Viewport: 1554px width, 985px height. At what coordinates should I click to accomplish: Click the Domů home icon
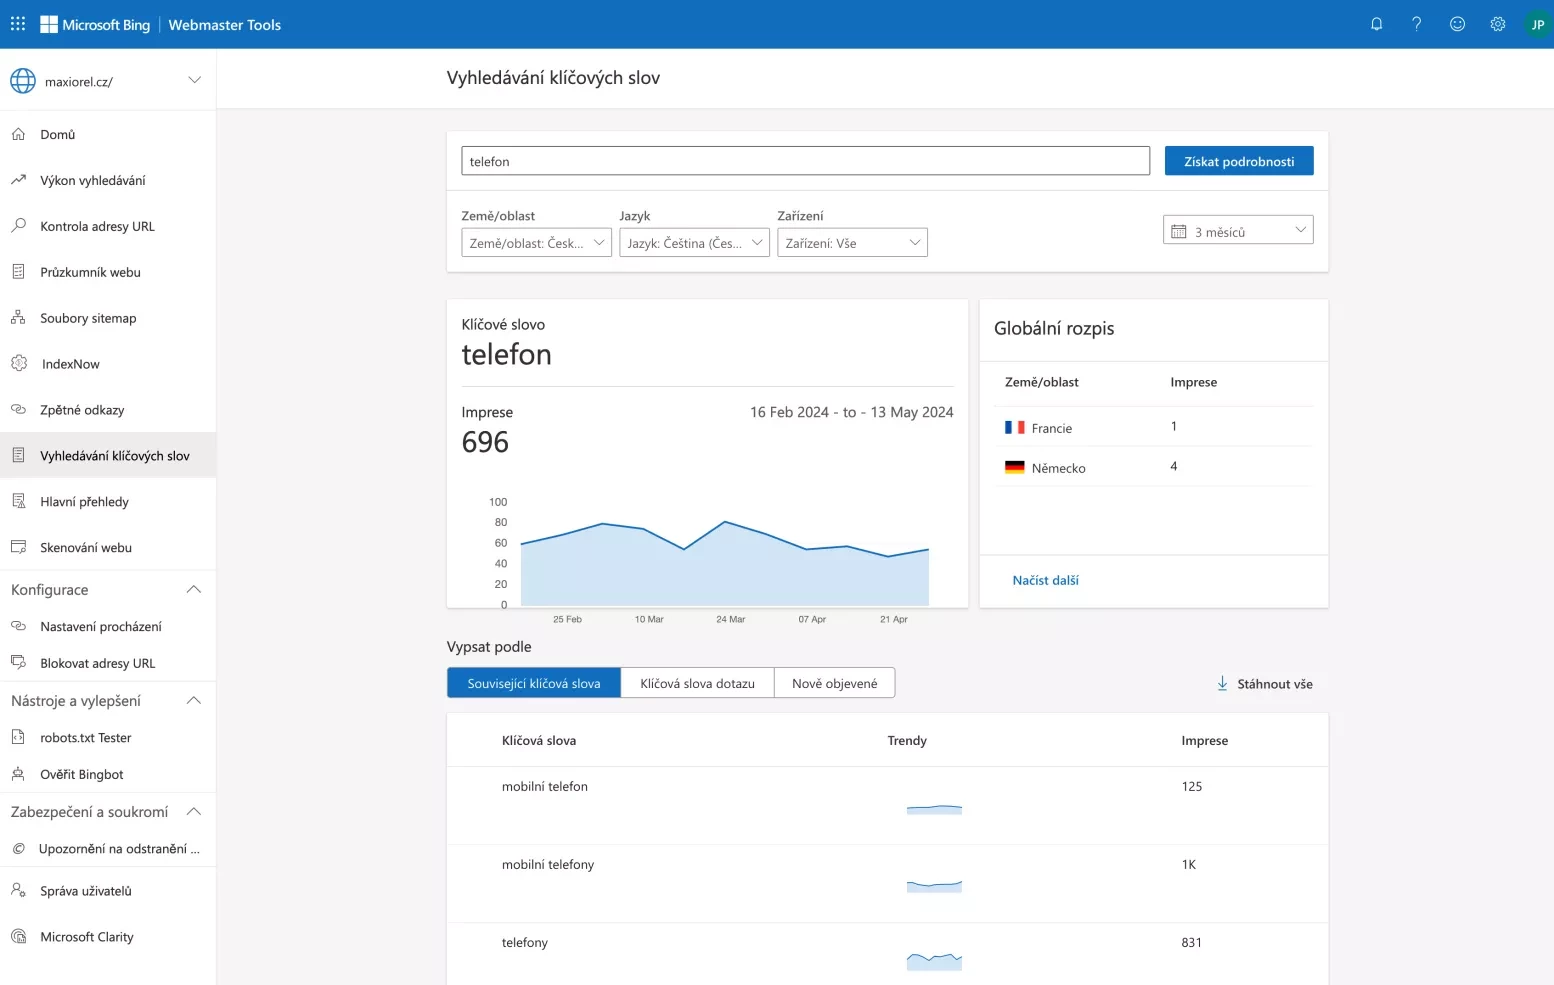[x=18, y=134]
